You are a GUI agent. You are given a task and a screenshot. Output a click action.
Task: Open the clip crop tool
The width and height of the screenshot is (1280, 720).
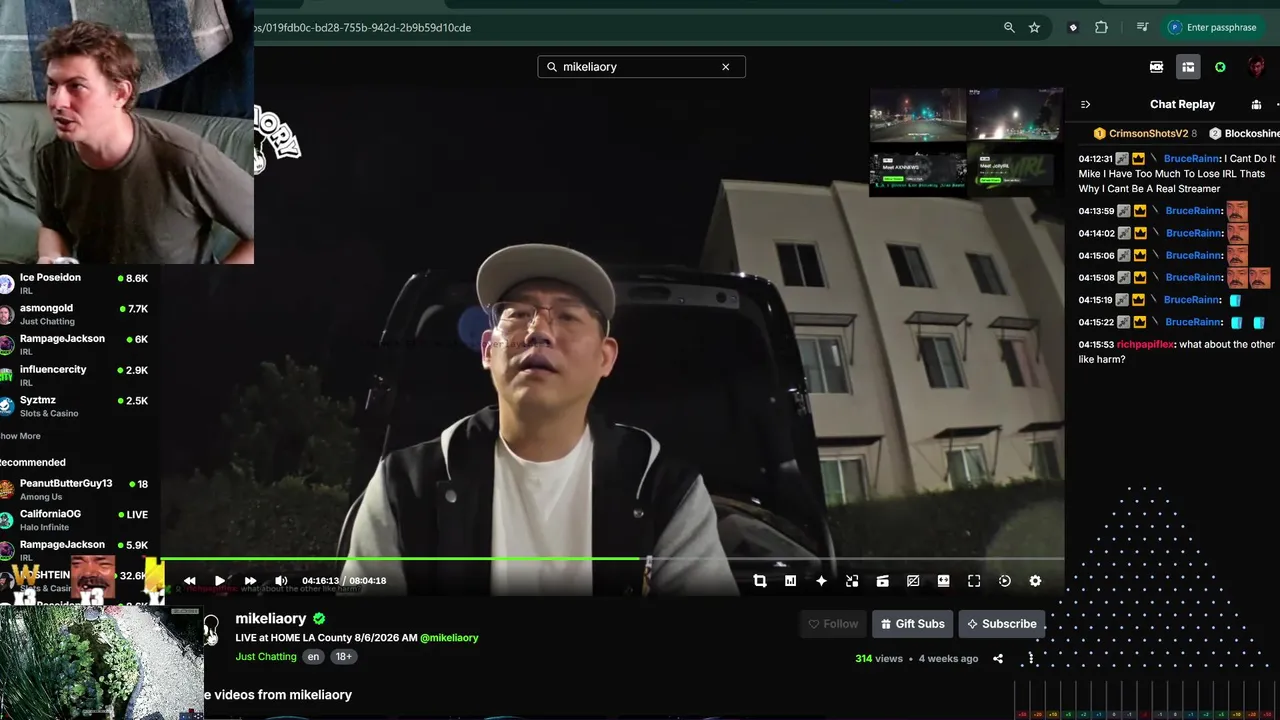(x=760, y=581)
